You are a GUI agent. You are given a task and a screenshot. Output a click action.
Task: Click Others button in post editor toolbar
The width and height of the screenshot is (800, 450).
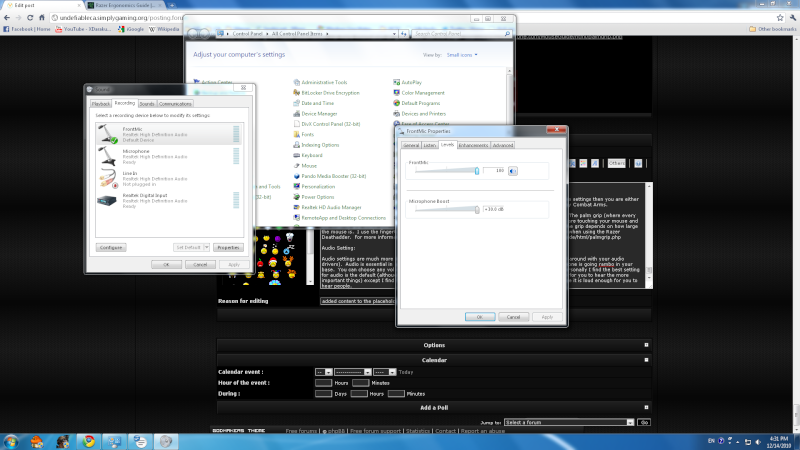[616, 163]
